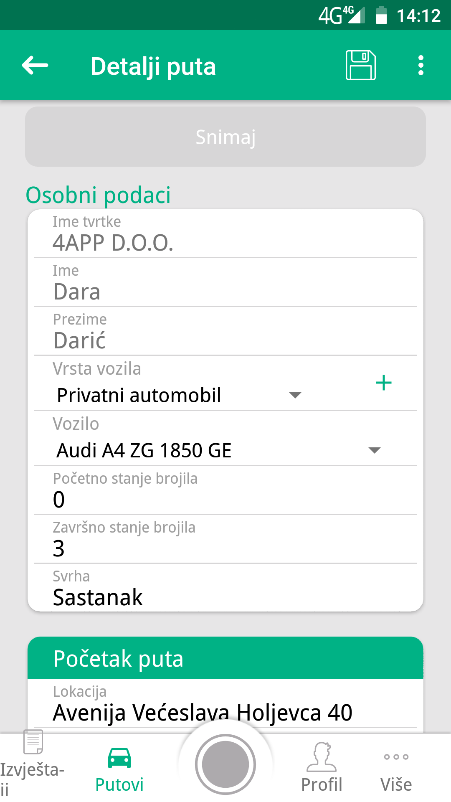This screenshot has height=802, width=451.
Task: Tap the battery icon in status bar
Action: click(x=381, y=15)
